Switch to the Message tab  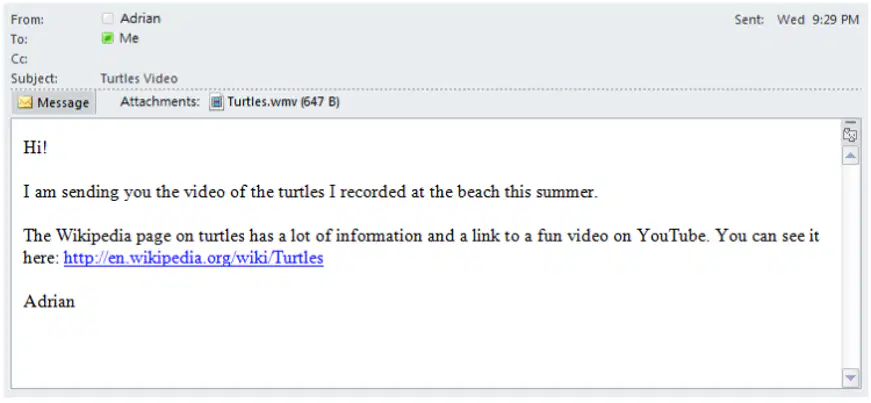[54, 103]
